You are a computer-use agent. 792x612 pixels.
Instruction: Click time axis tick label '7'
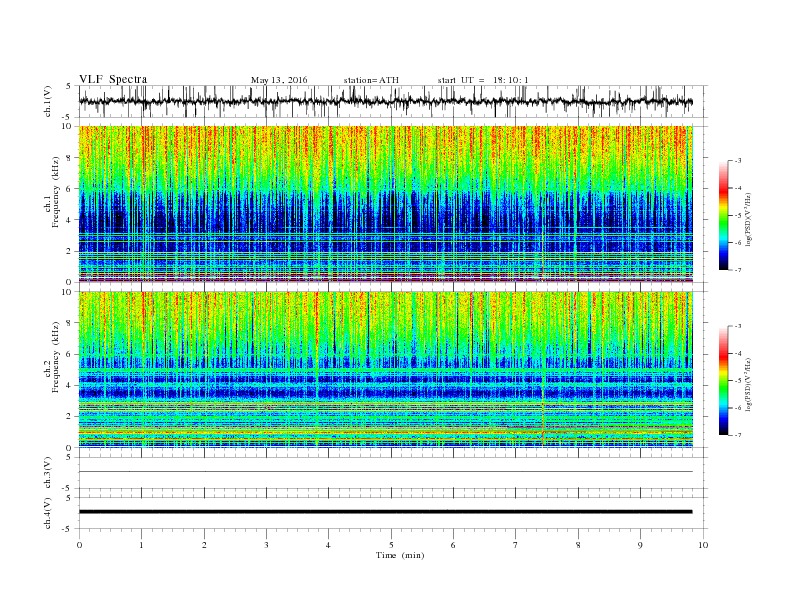516,545
